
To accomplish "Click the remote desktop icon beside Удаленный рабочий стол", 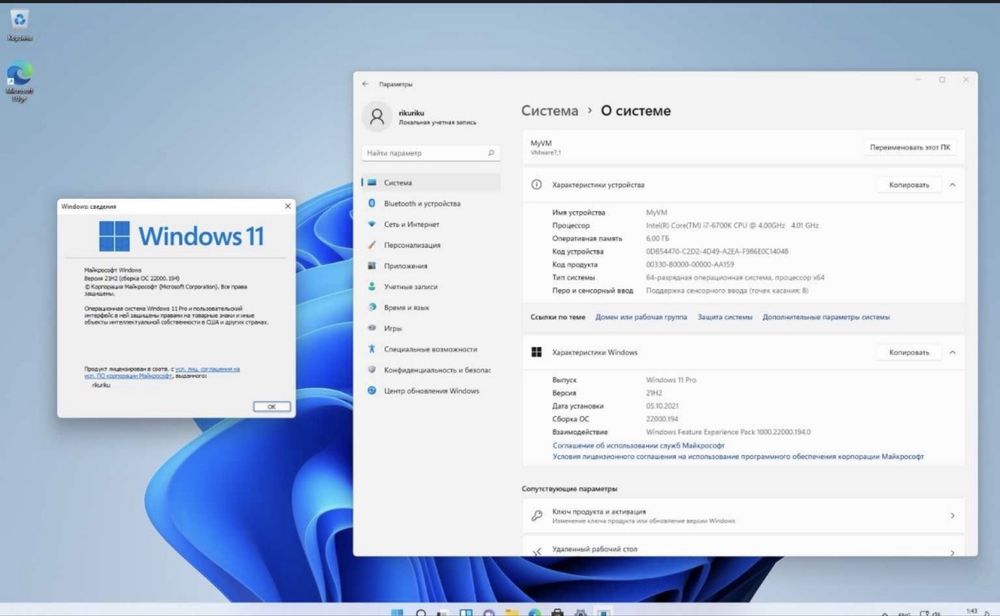I will point(537,551).
